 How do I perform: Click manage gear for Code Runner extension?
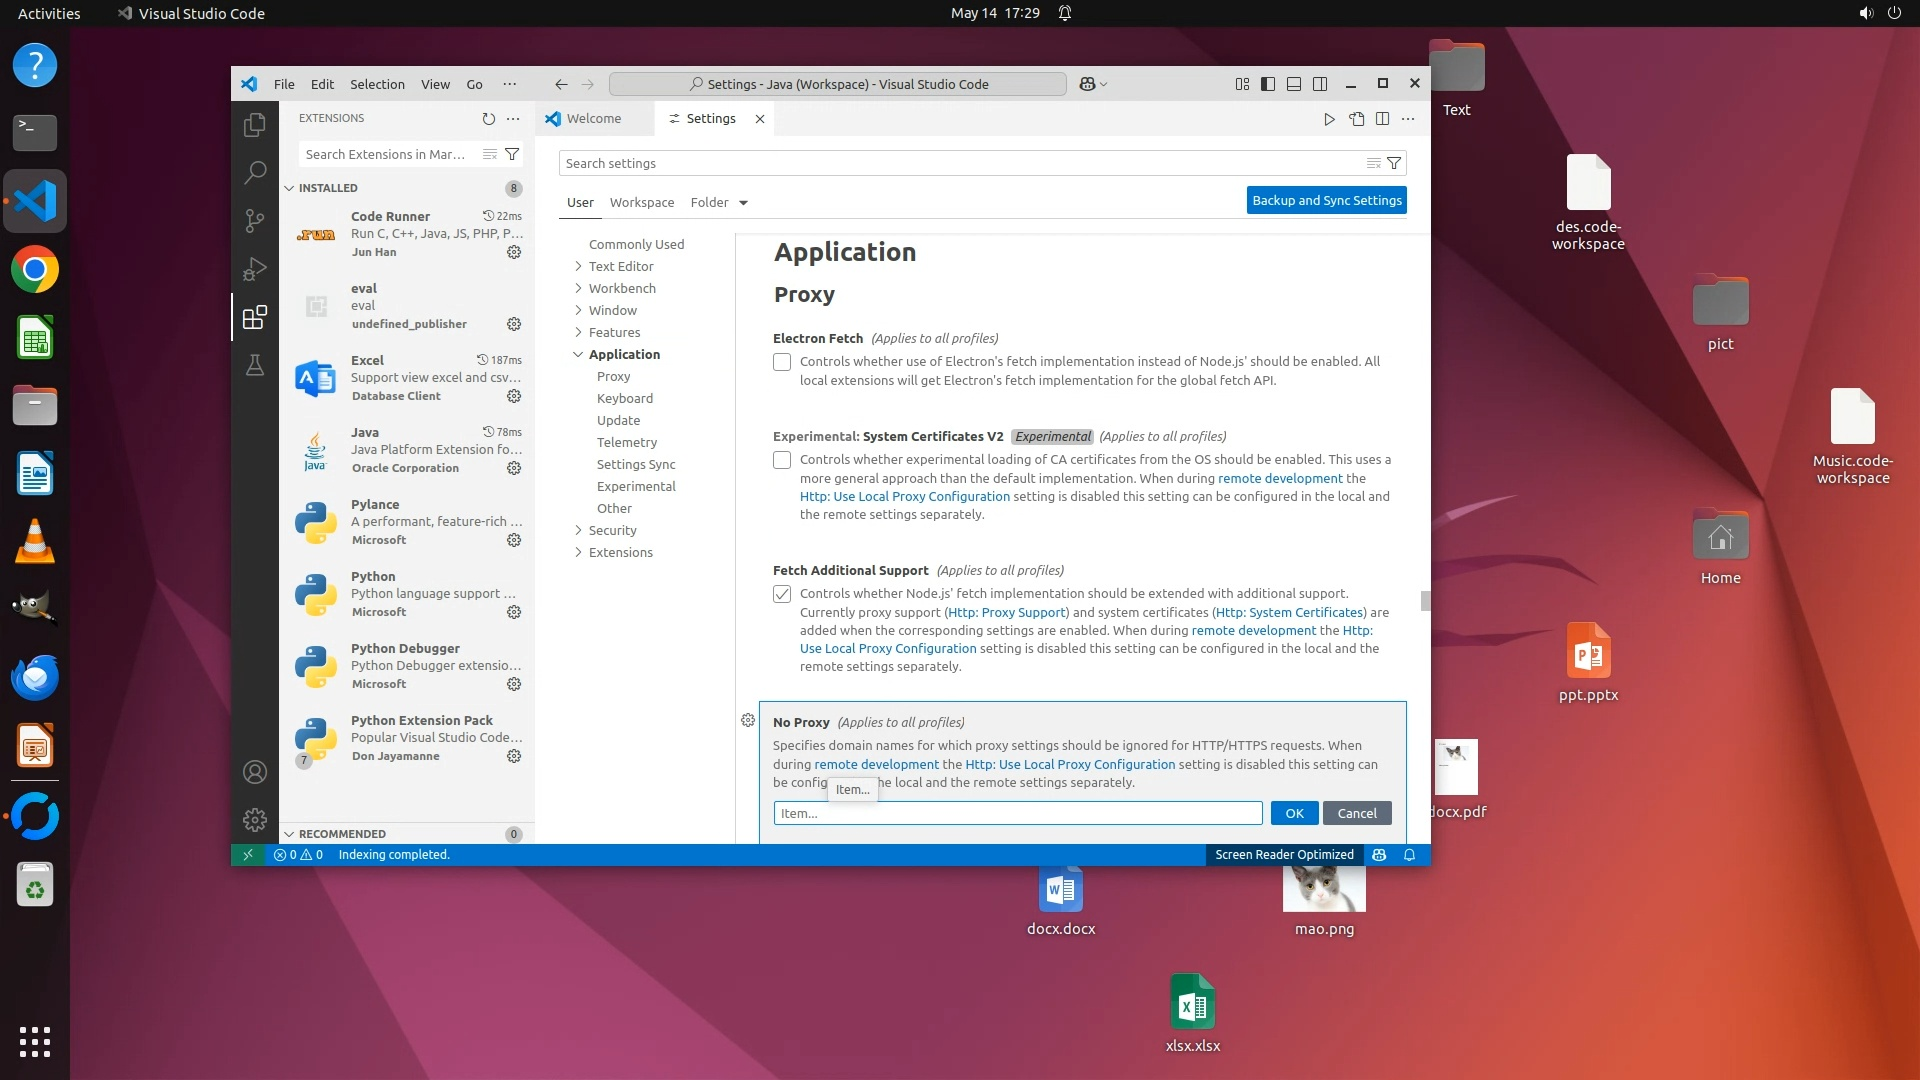514,252
